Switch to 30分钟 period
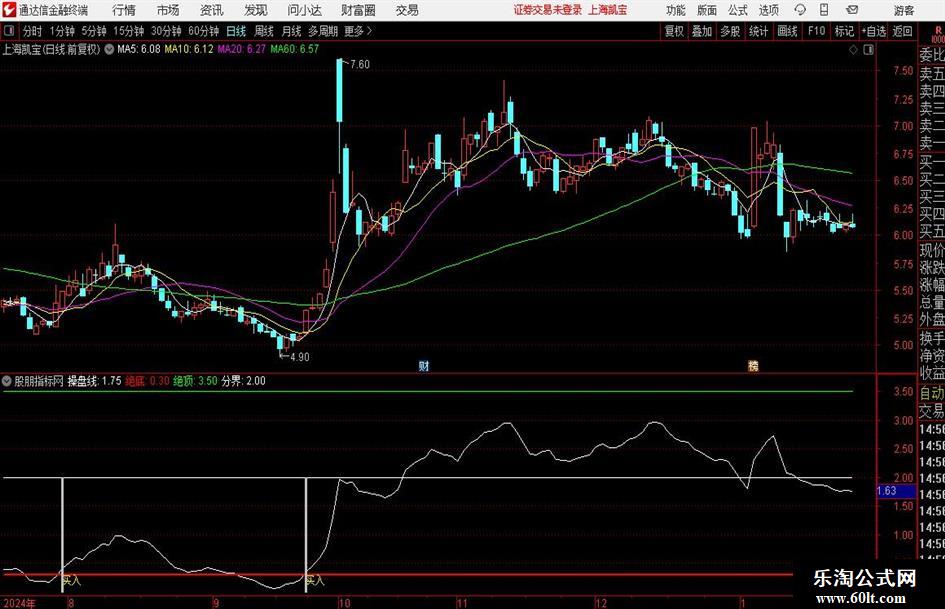 166,31
